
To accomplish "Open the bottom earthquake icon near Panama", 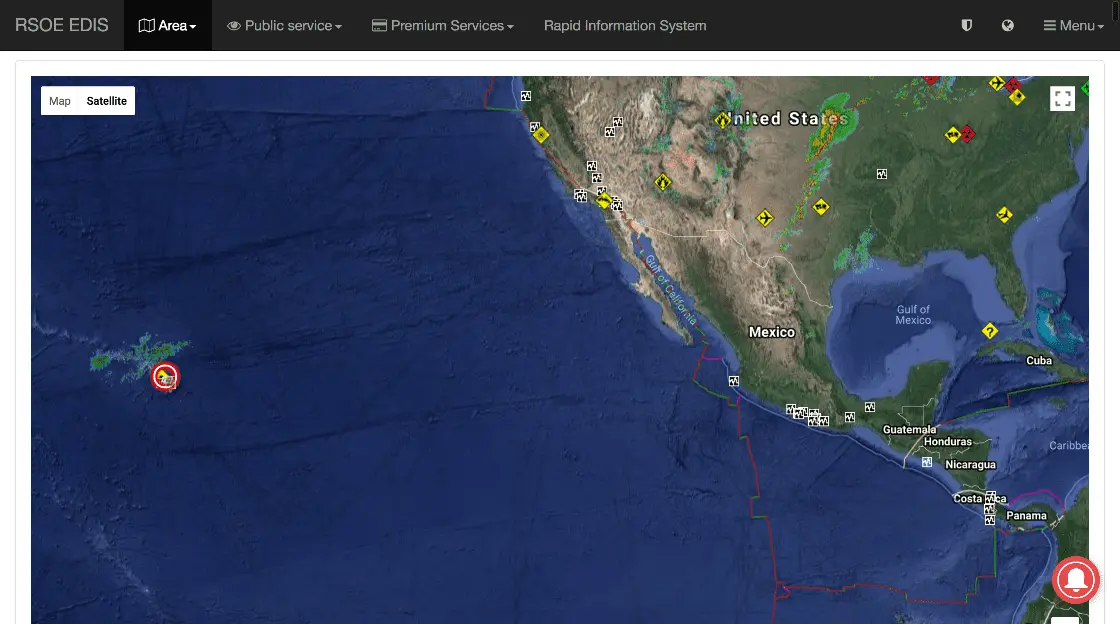I will click(x=989, y=520).
